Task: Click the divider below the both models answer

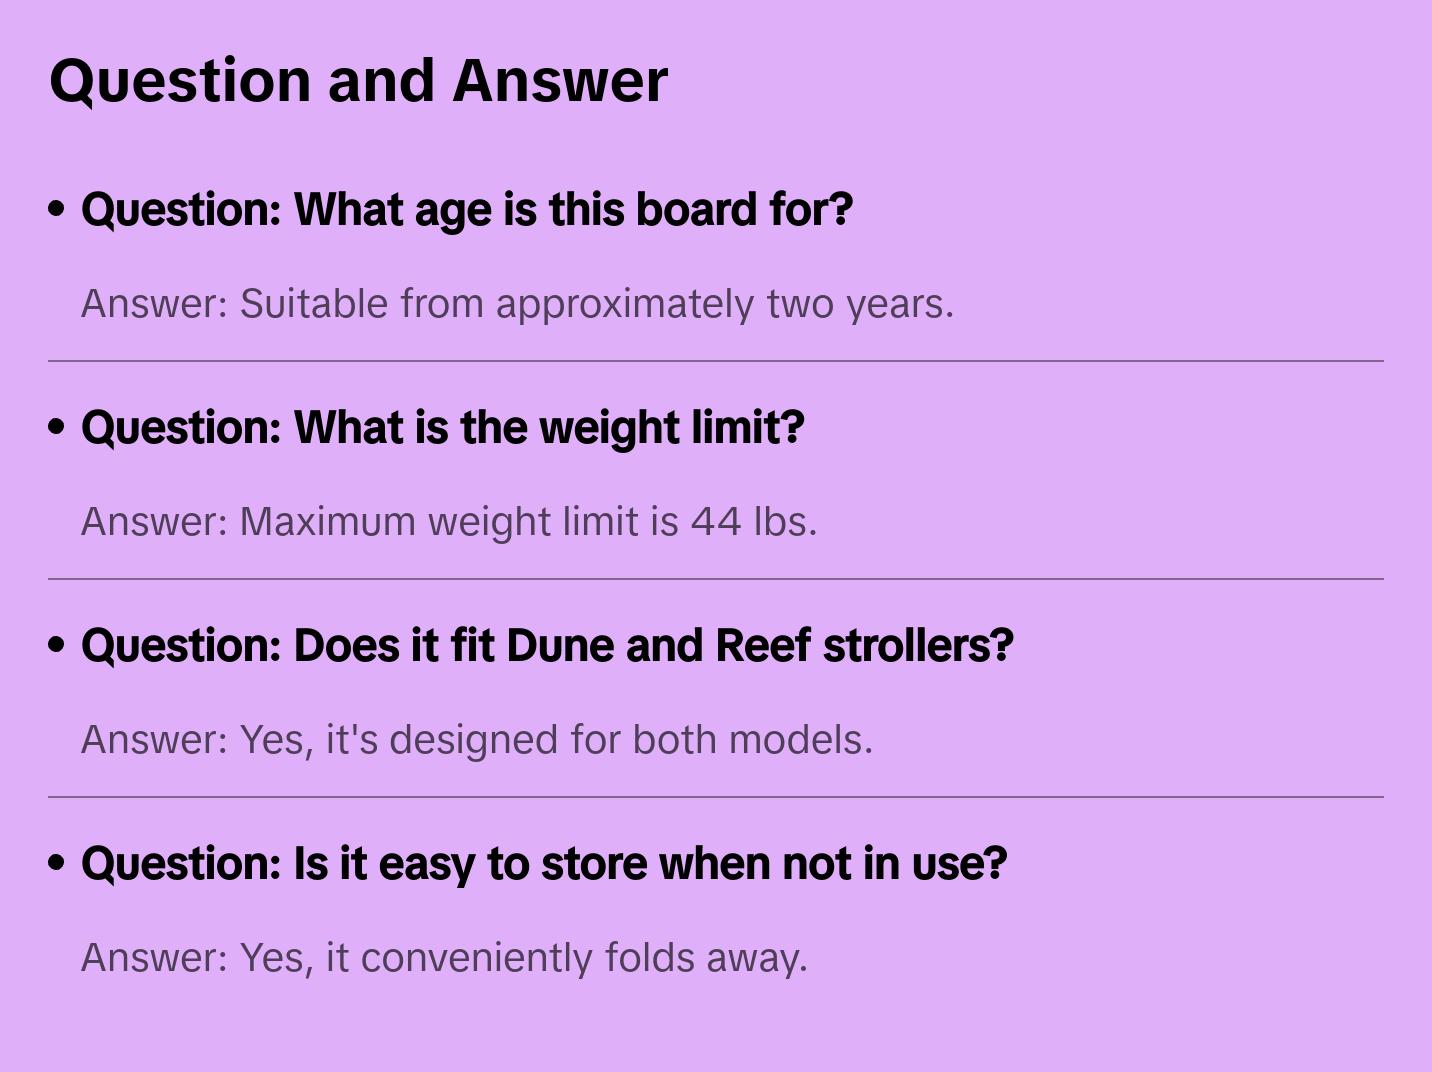Action: 716,797
